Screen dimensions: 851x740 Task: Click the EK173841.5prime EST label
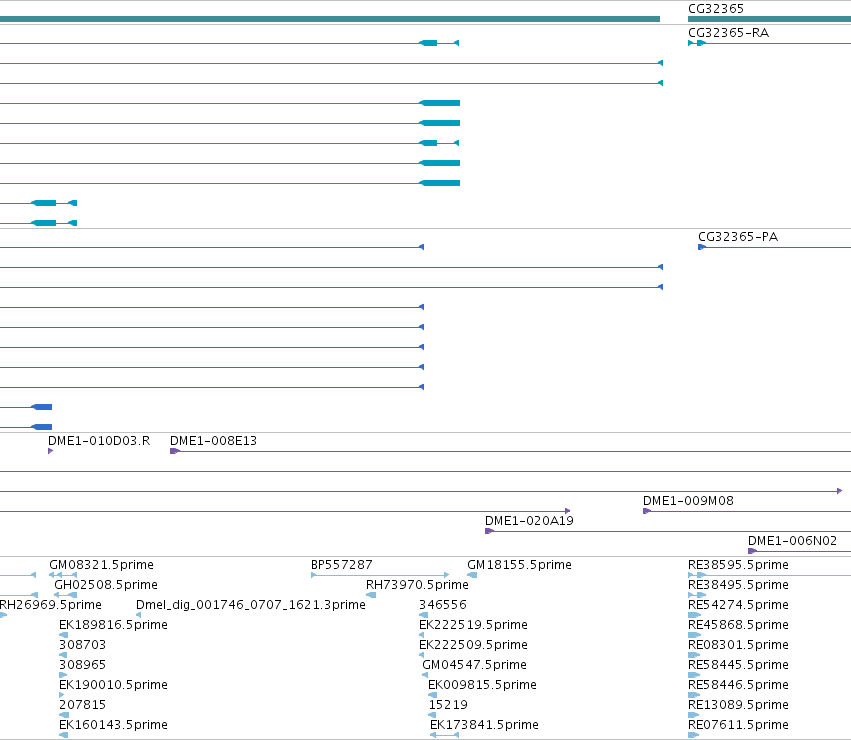[484, 725]
